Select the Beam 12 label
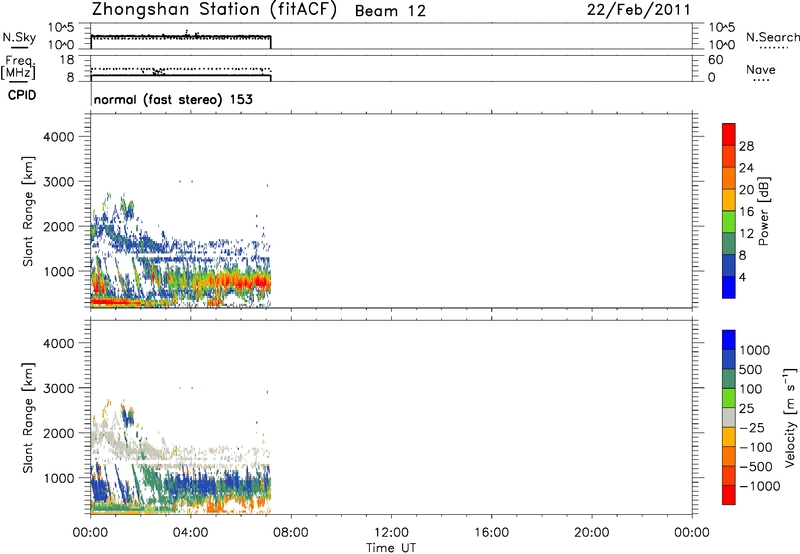 [x=390, y=12]
